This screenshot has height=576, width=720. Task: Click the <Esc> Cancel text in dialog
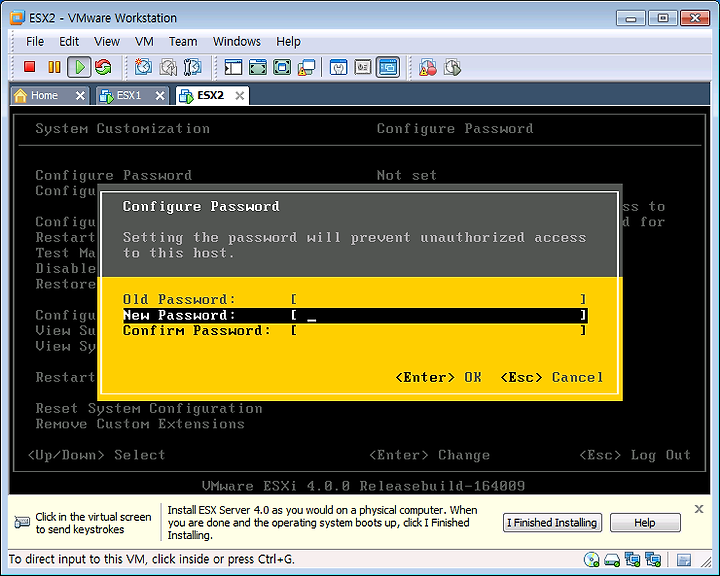(x=551, y=378)
